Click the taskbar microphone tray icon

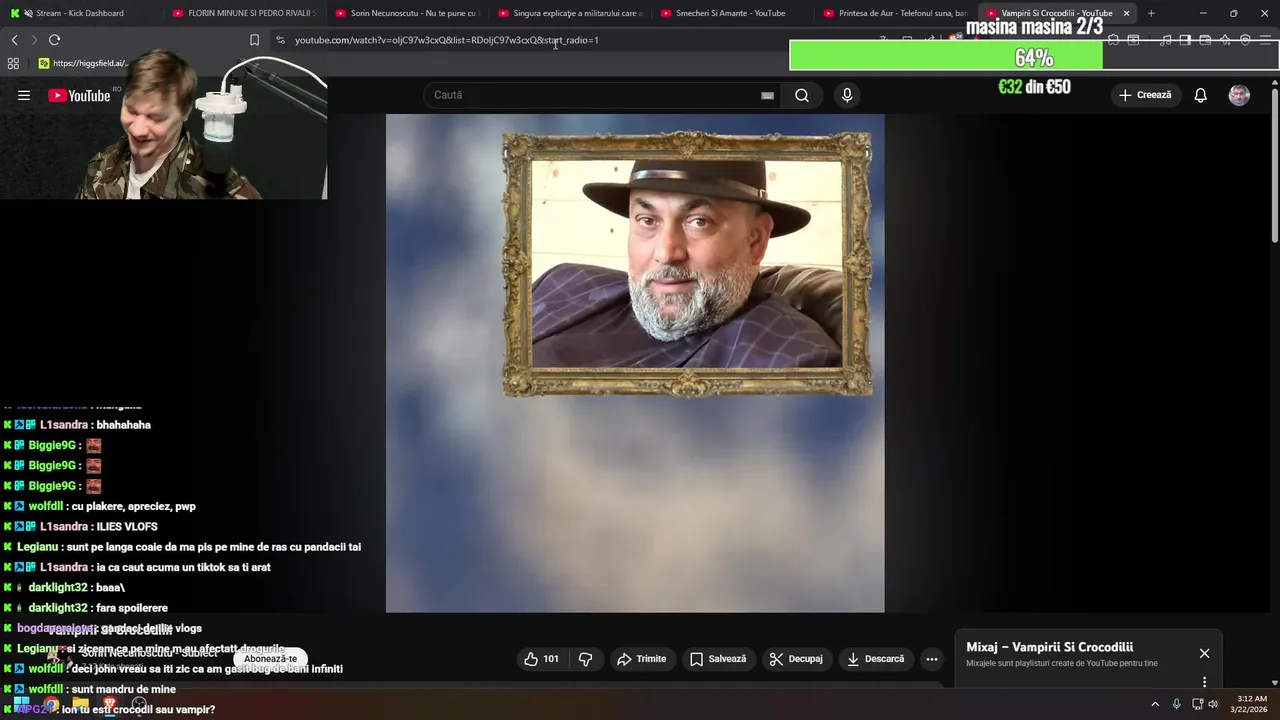pos(1176,704)
